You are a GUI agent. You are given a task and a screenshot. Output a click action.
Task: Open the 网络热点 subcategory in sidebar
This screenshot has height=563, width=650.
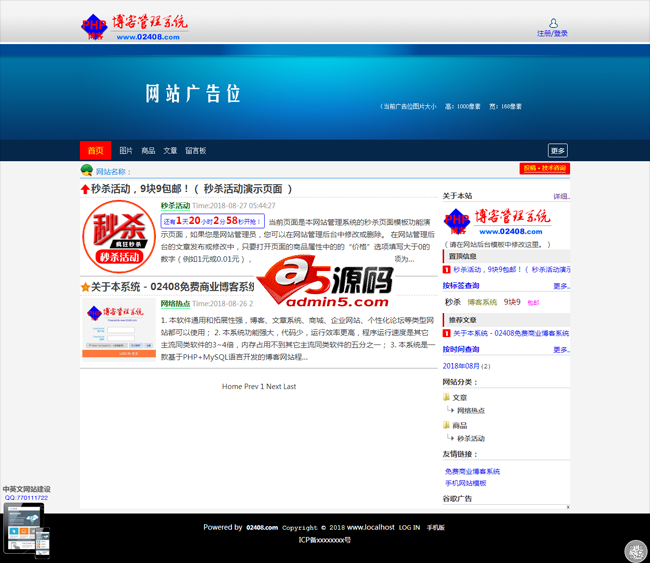[x=471, y=410]
